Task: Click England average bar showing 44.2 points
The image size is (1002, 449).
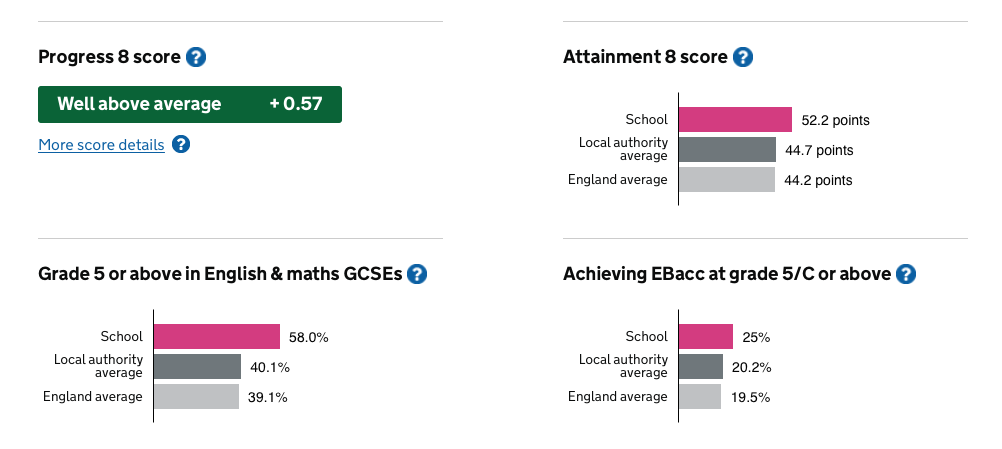Action: (726, 180)
